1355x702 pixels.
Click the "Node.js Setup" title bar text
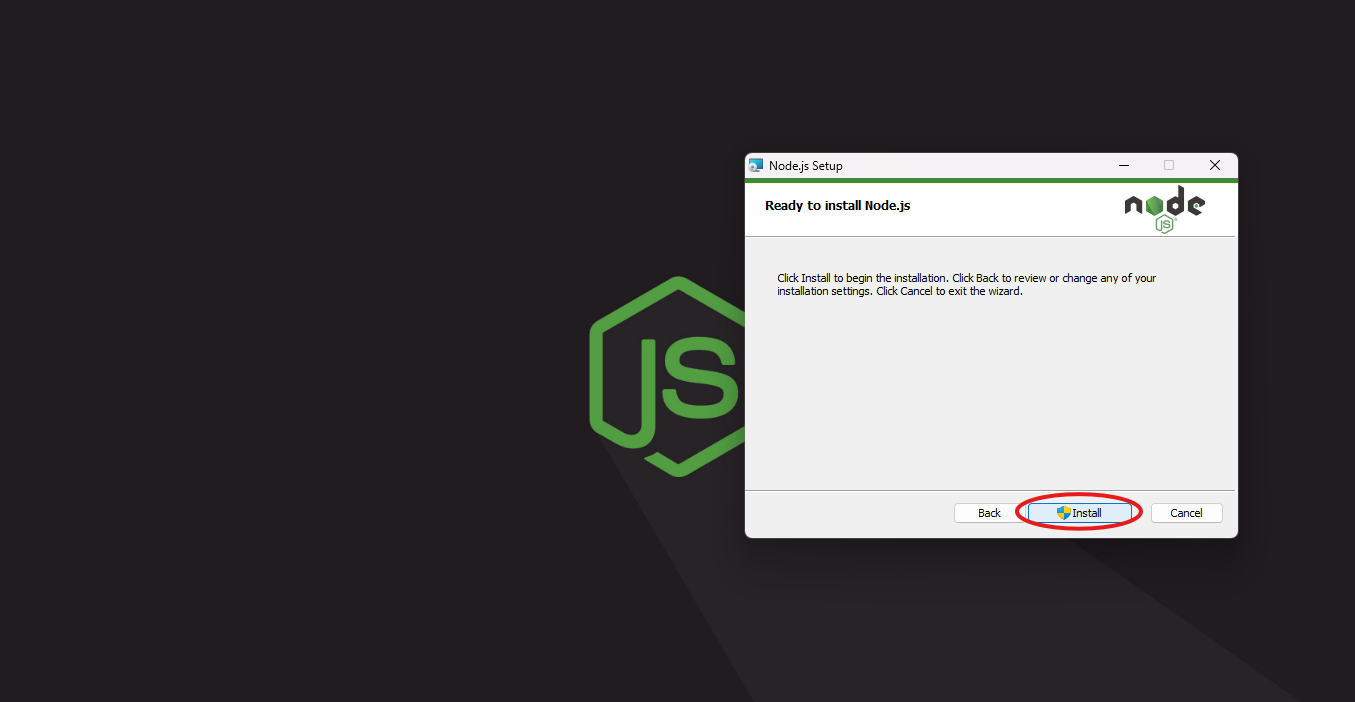tap(806, 166)
